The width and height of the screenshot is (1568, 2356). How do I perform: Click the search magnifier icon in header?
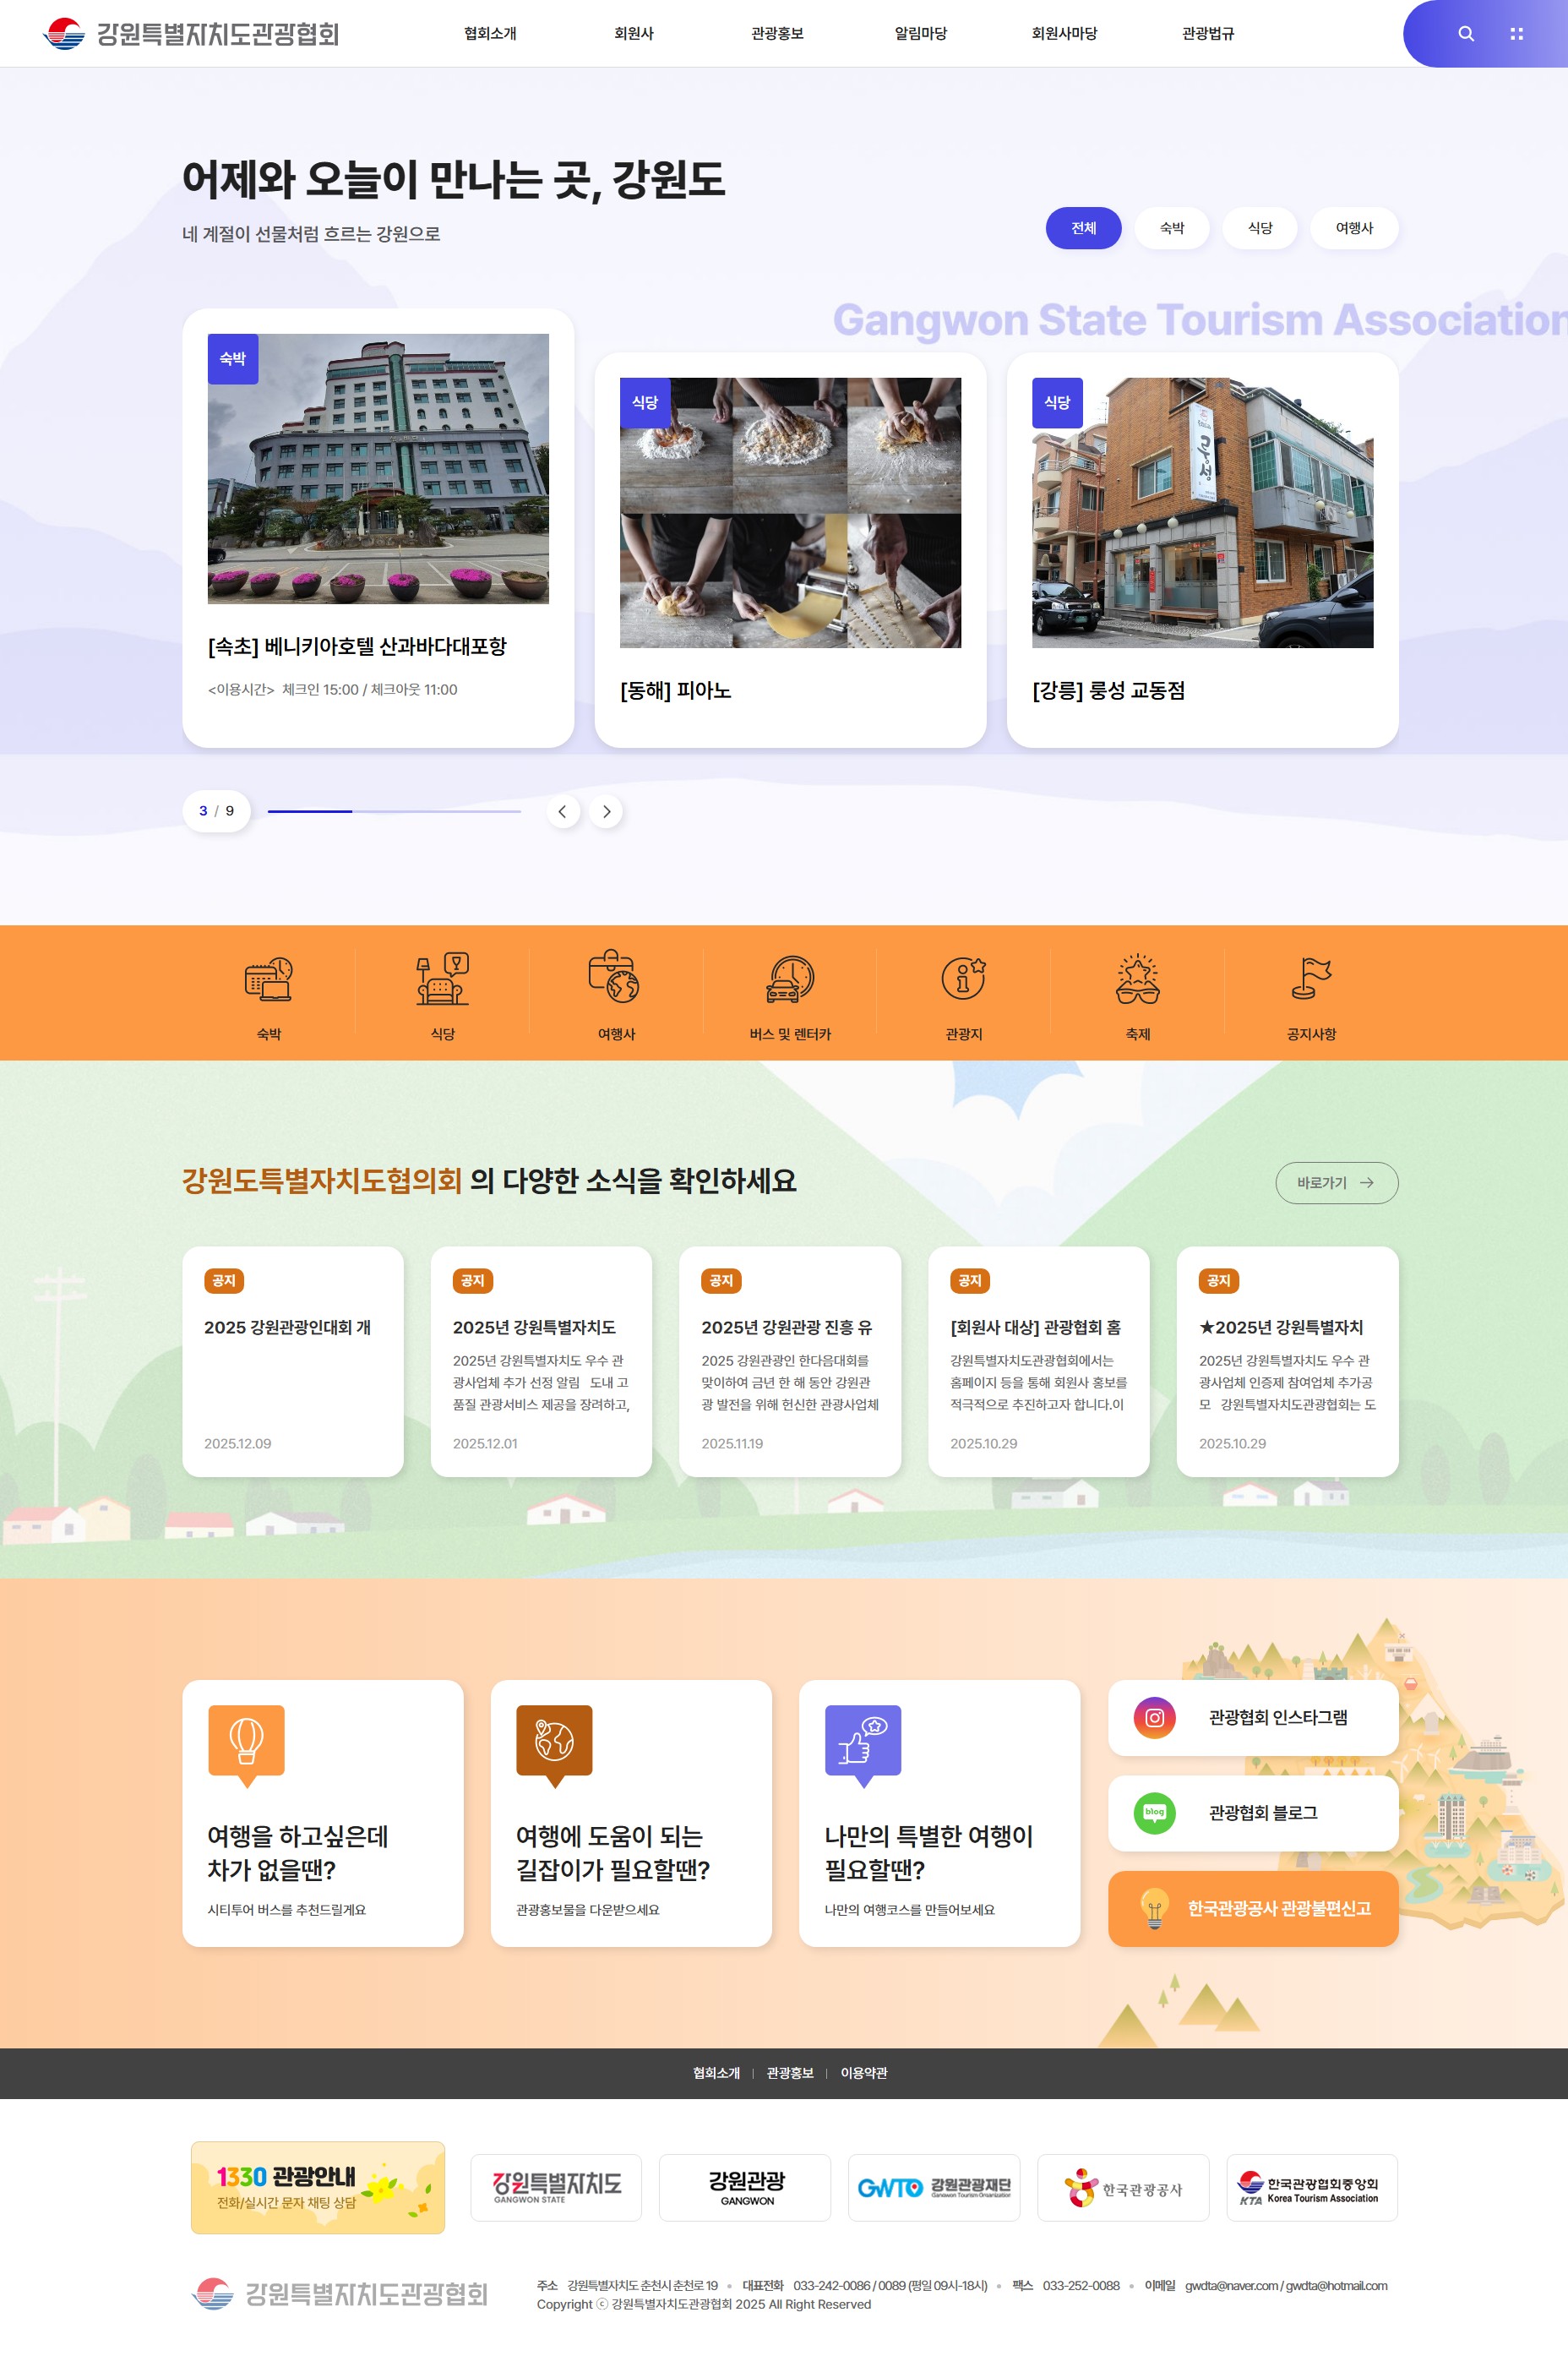(x=1465, y=34)
